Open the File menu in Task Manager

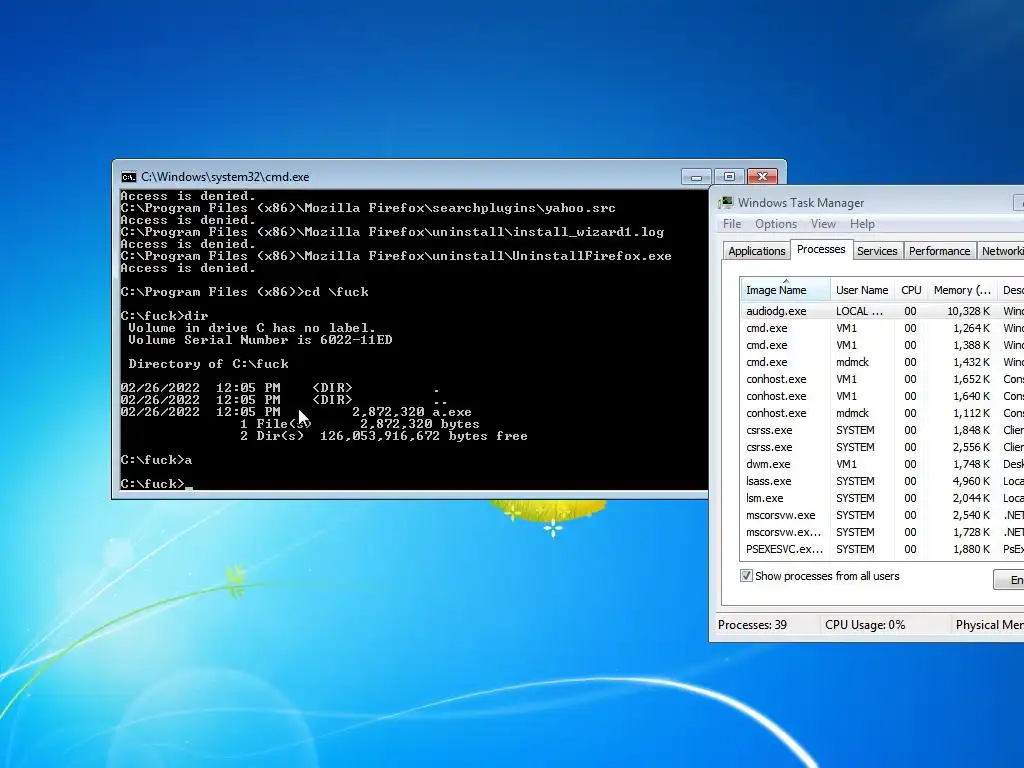[x=731, y=224]
